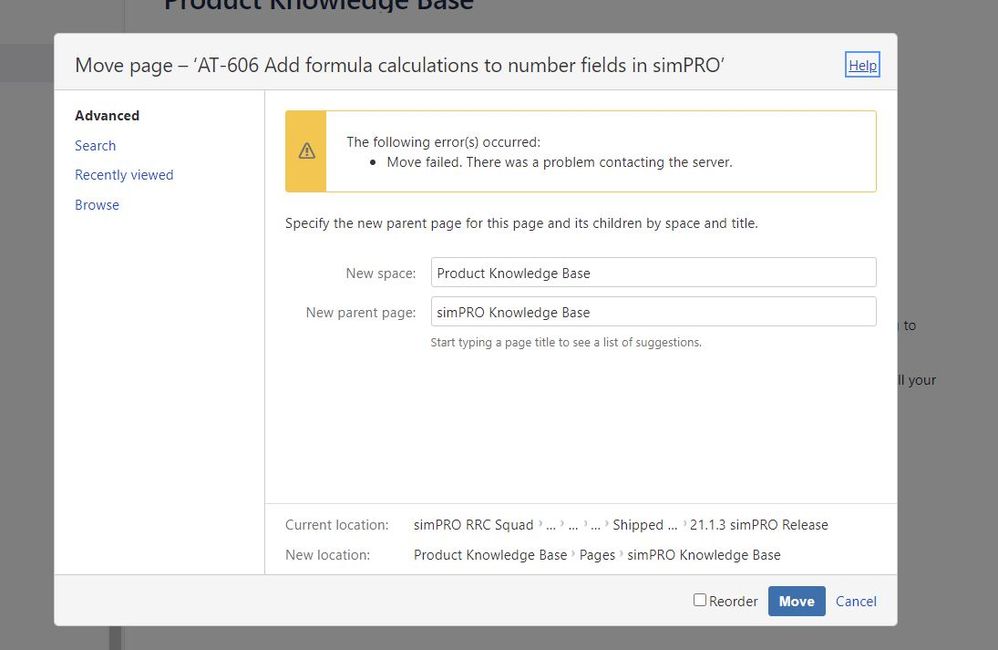This screenshot has height=650, width=998.
Task: Switch to the Browse tab
Action: [97, 205]
